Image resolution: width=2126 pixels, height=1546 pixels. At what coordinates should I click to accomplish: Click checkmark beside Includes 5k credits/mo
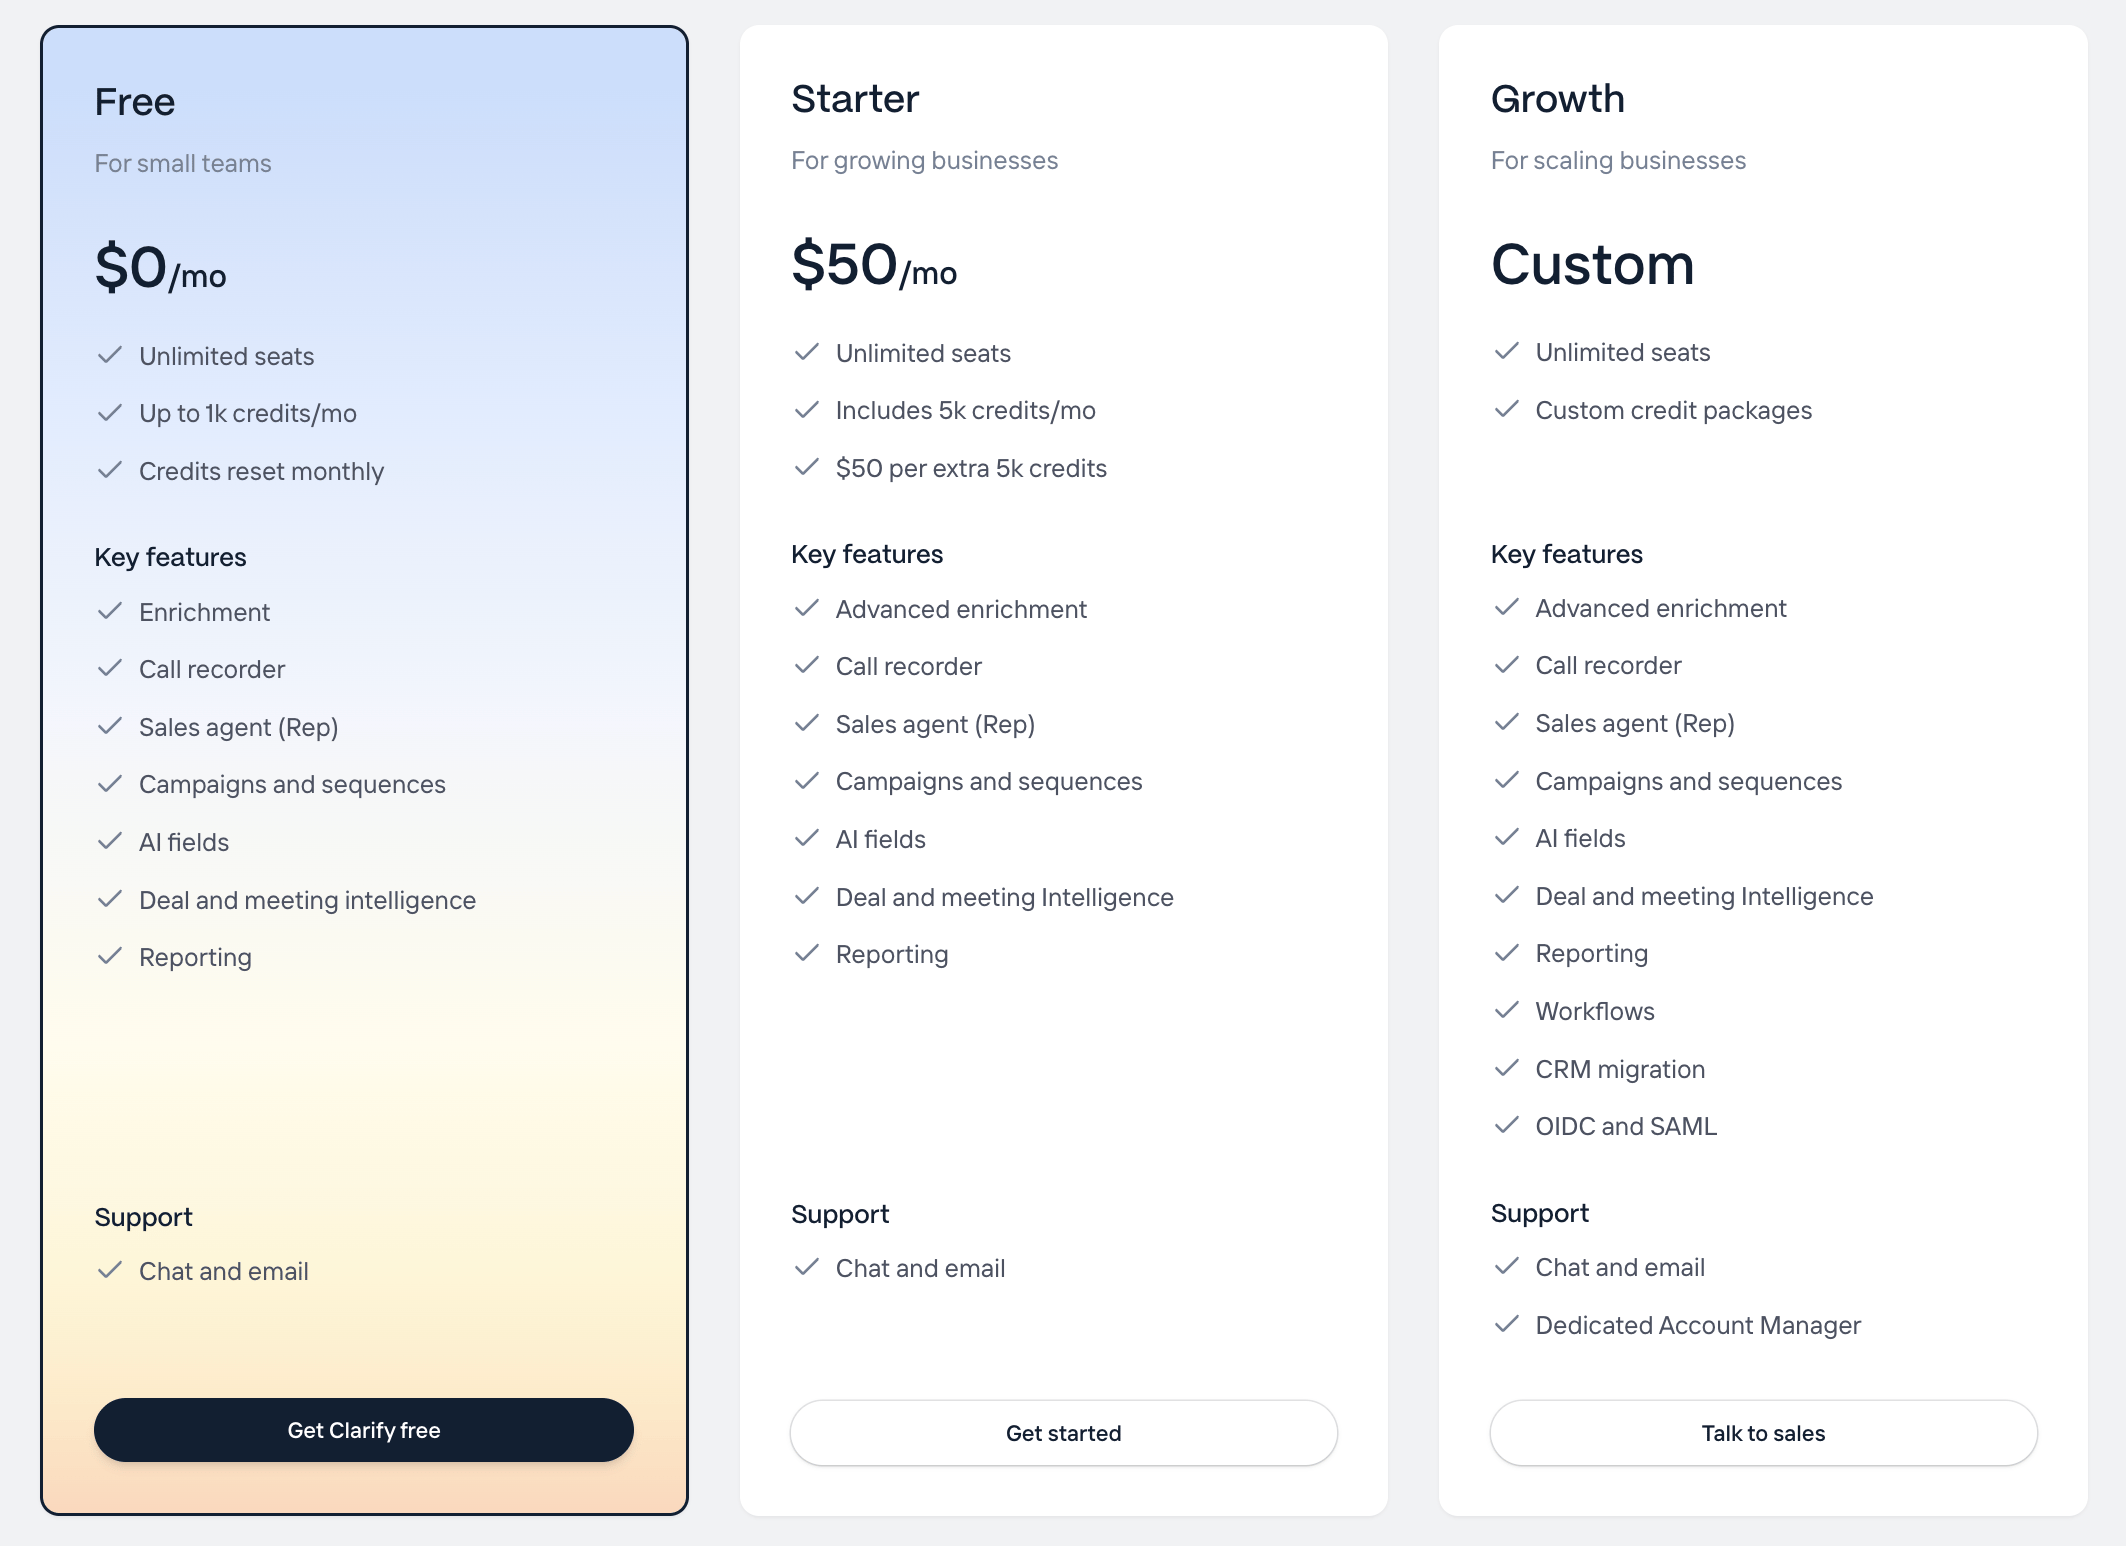[x=806, y=409]
